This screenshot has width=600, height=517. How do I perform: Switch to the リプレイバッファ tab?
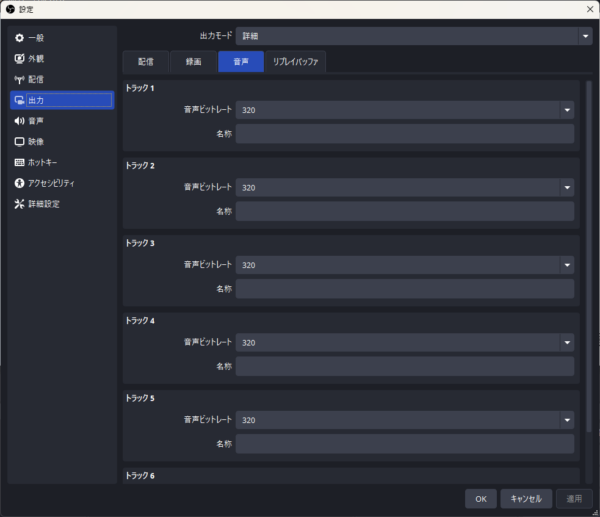pos(296,62)
